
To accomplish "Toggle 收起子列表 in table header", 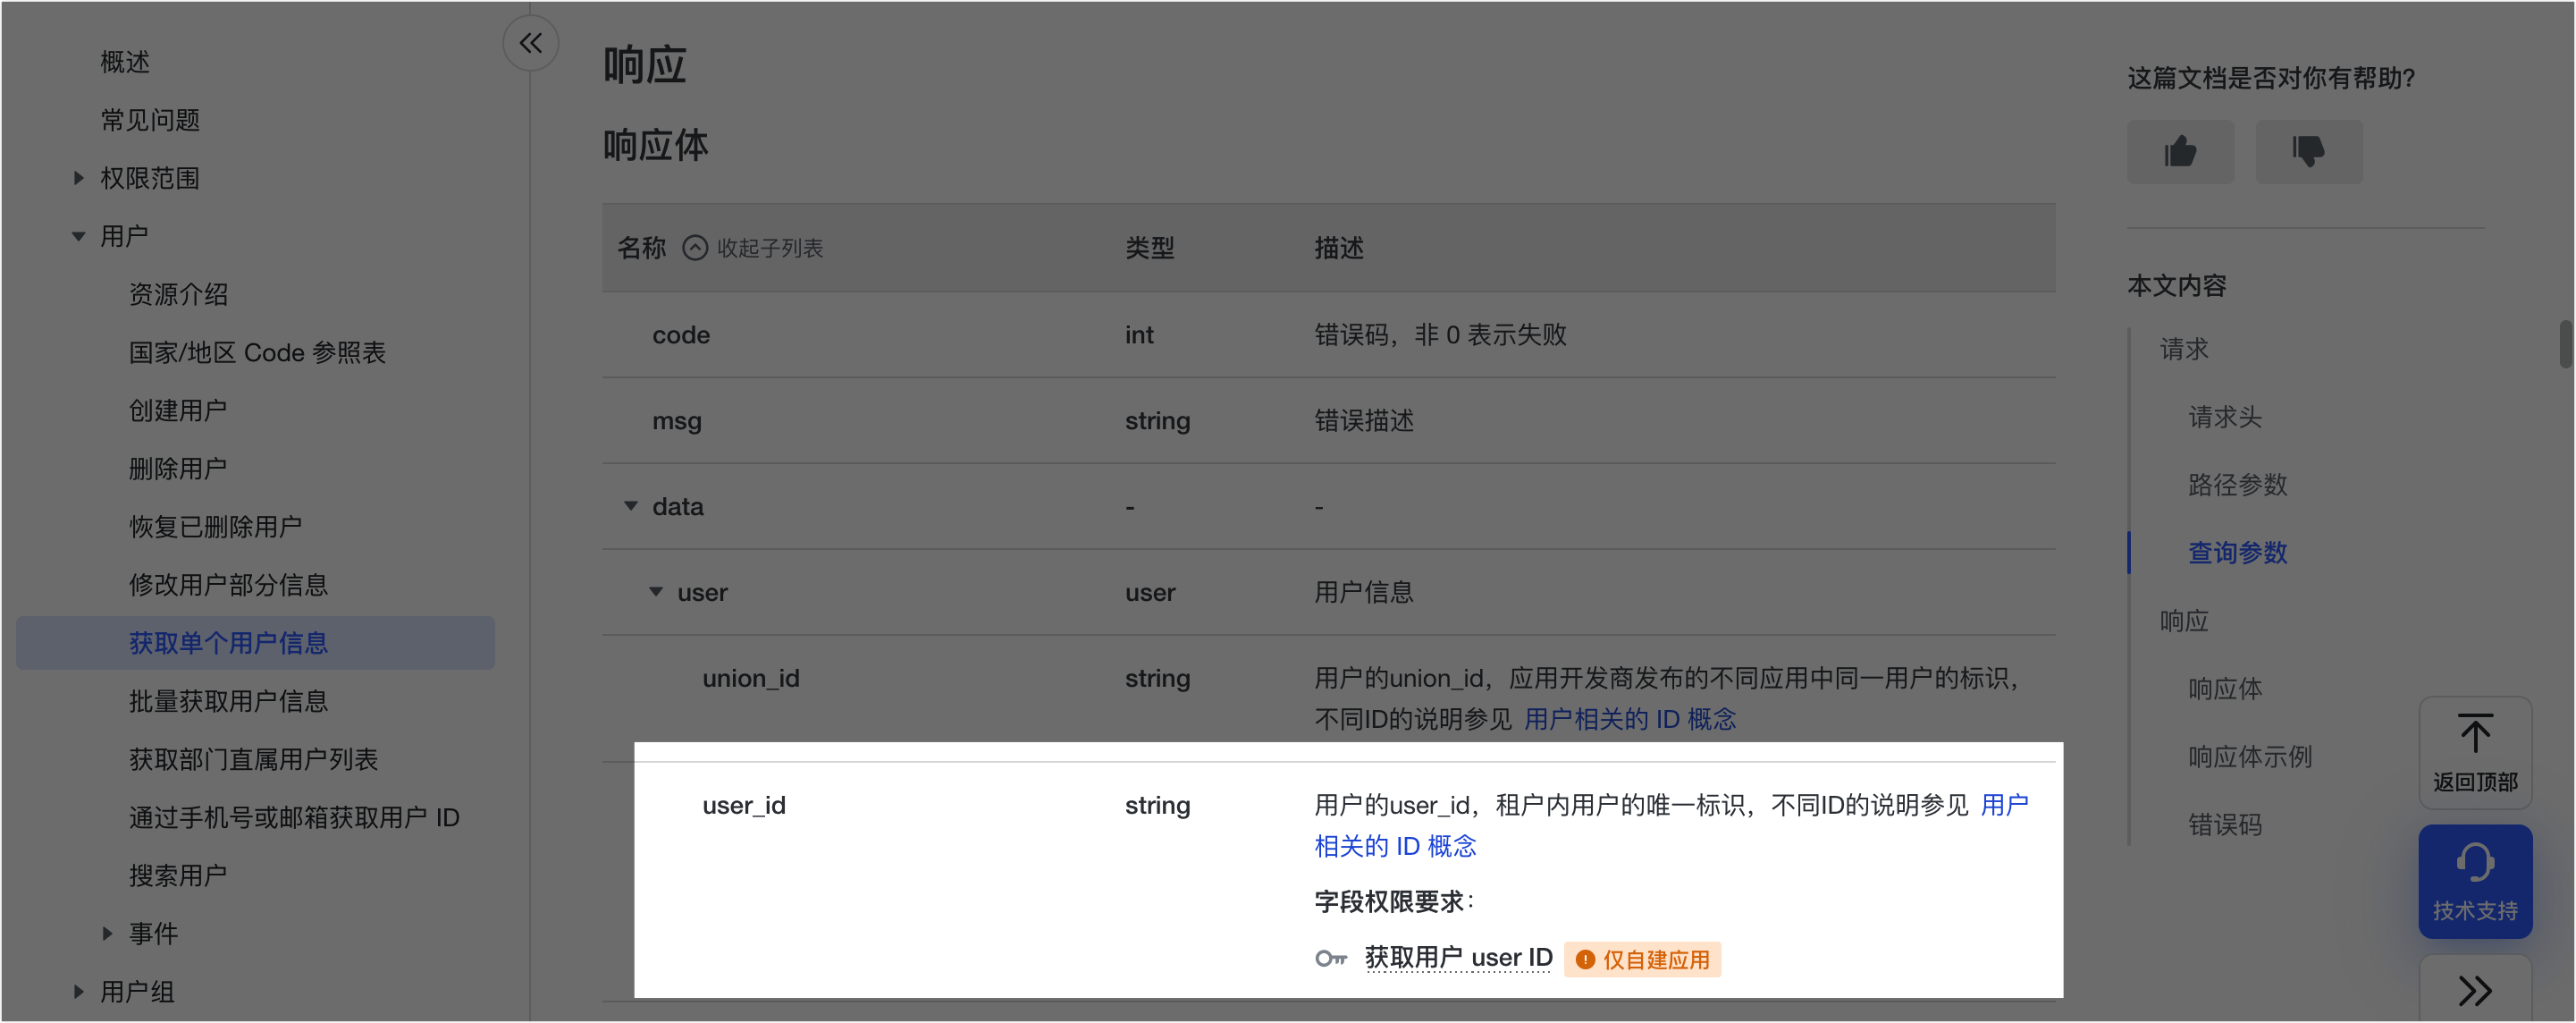I will click(x=753, y=248).
